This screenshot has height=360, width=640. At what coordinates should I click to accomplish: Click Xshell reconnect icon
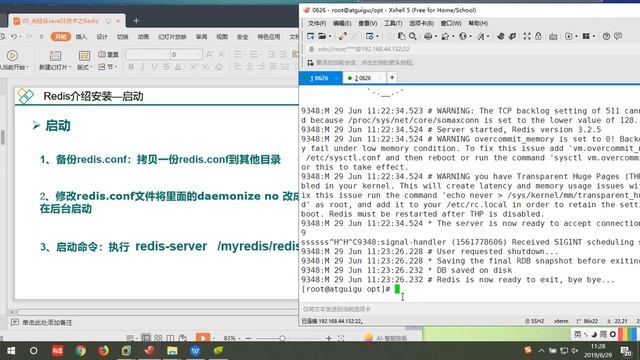click(342, 36)
